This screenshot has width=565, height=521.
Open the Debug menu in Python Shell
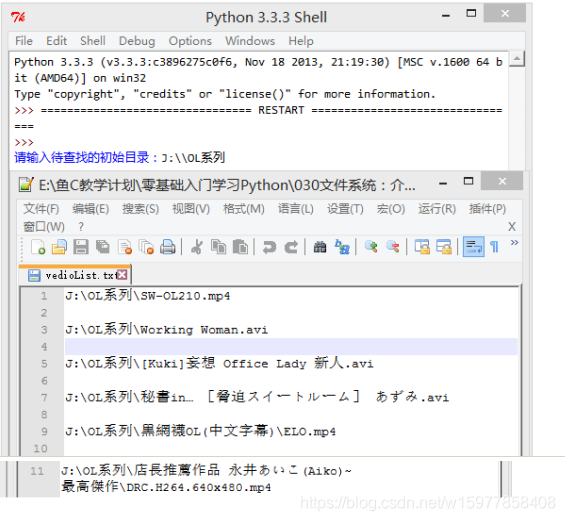pos(137,41)
